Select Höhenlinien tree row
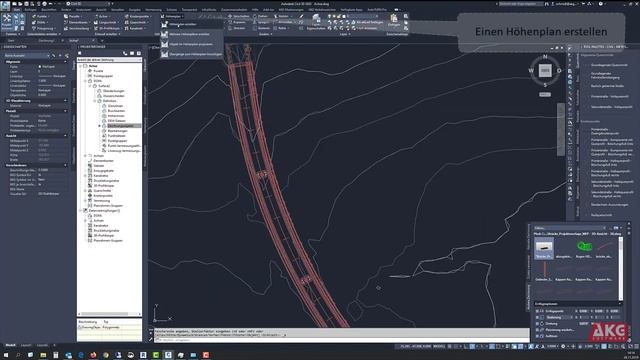 (116, 116)
